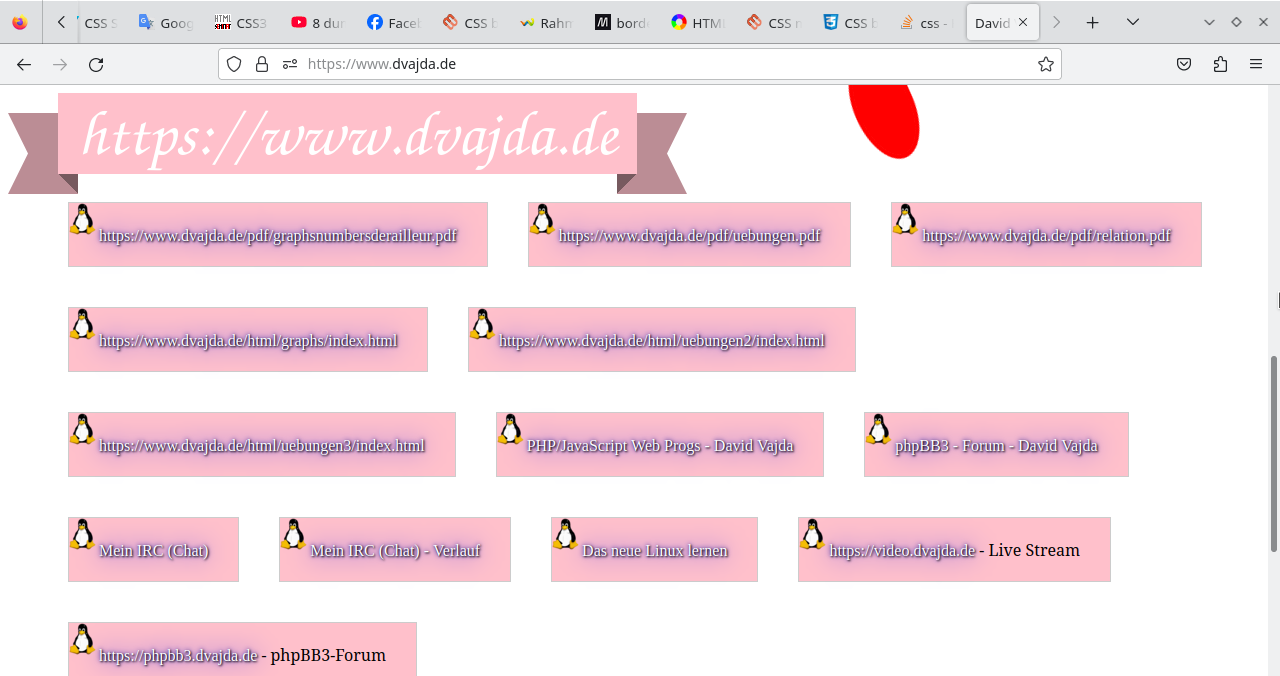Viewport: 1280px width, 676px height.
Task: Open the list all tabs dropdown
Action: pyautogui.click(x=1132, y=21)
